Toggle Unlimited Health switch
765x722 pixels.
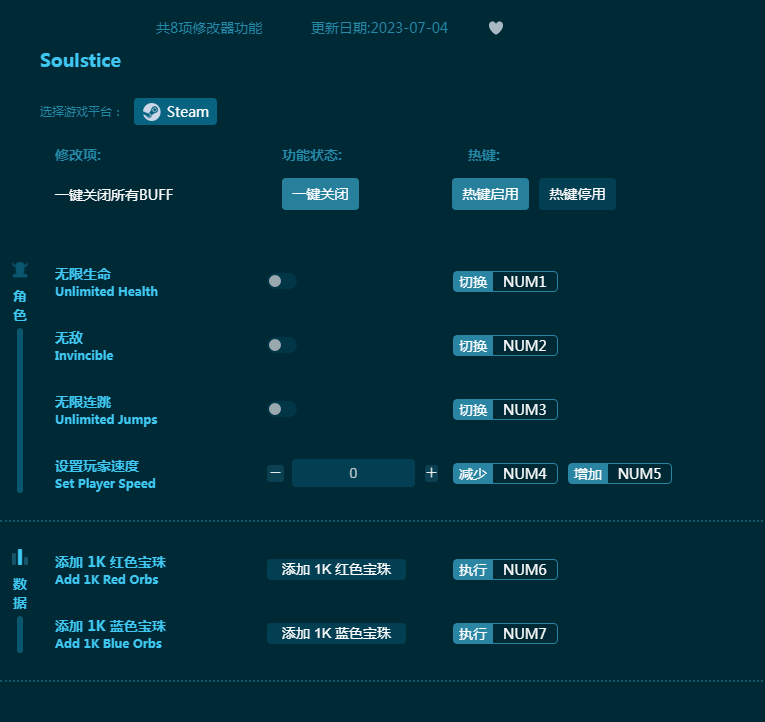(x=282, y=281)
